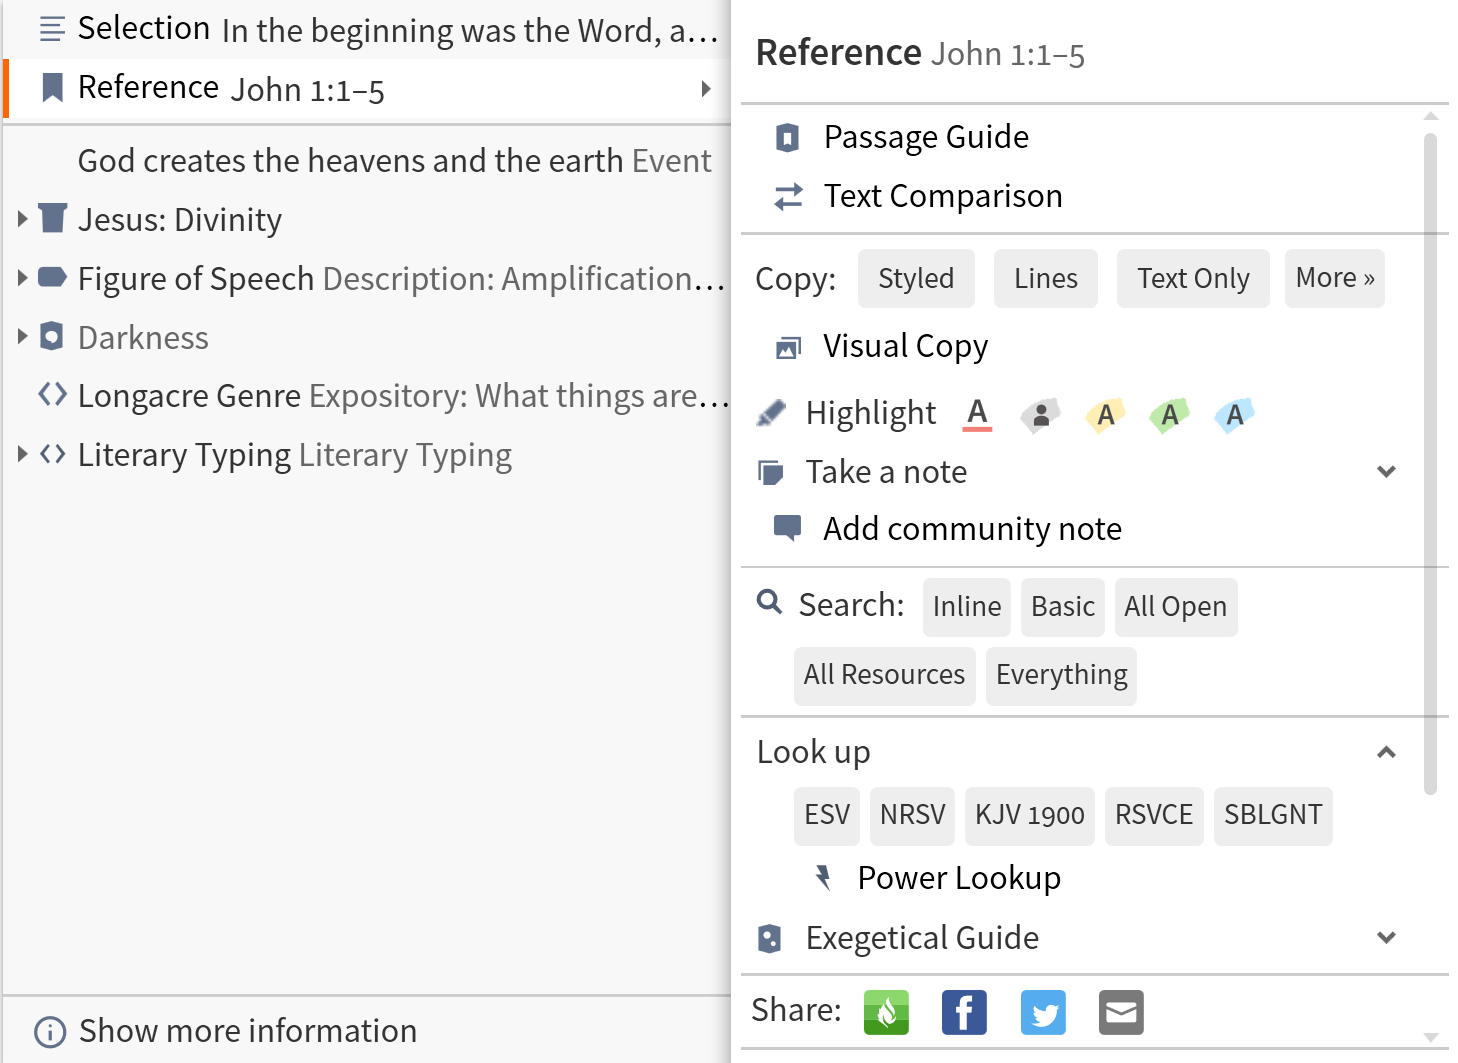Search All Resources

pos(885,676)
